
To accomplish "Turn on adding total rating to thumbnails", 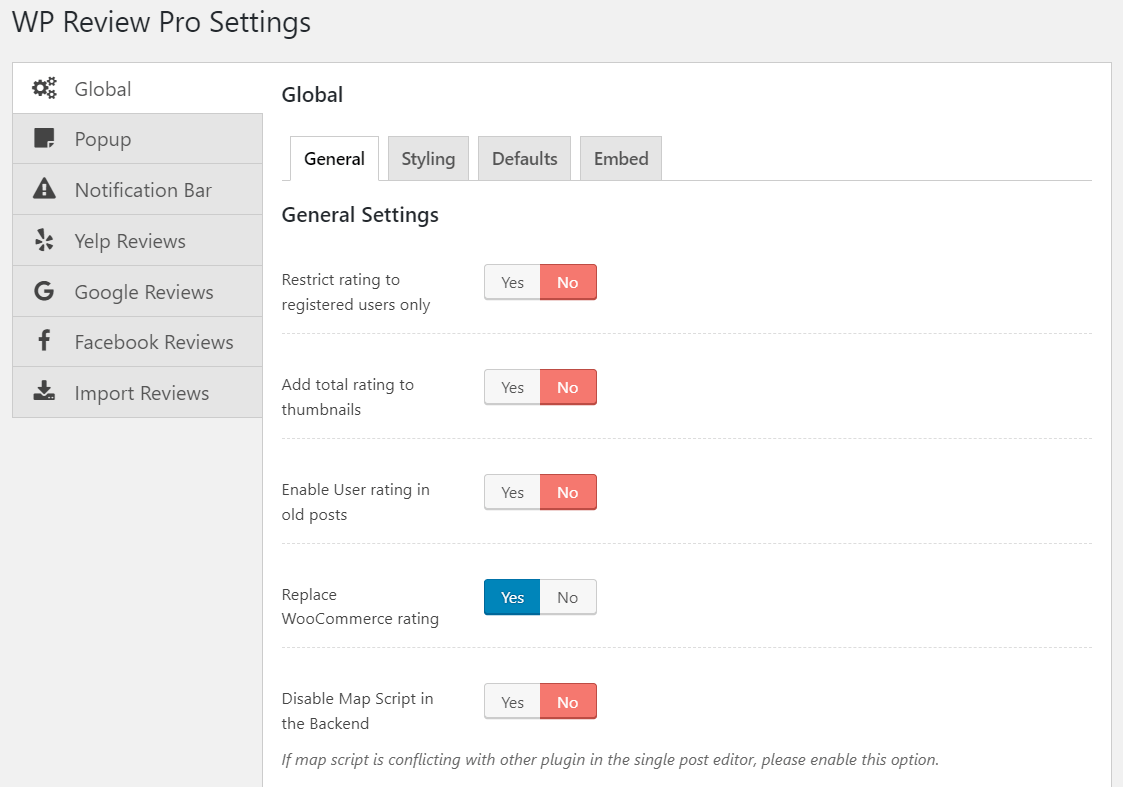I will 511,387.
